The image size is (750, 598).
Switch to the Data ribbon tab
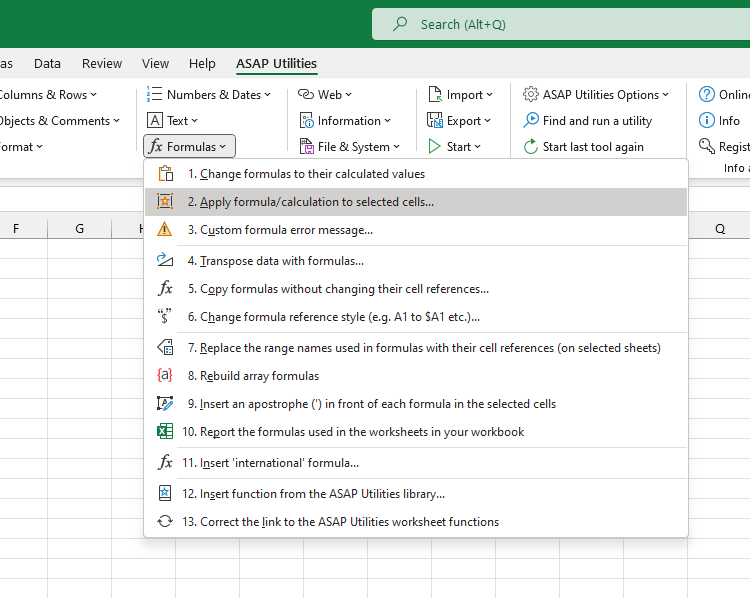pos(47,64)
